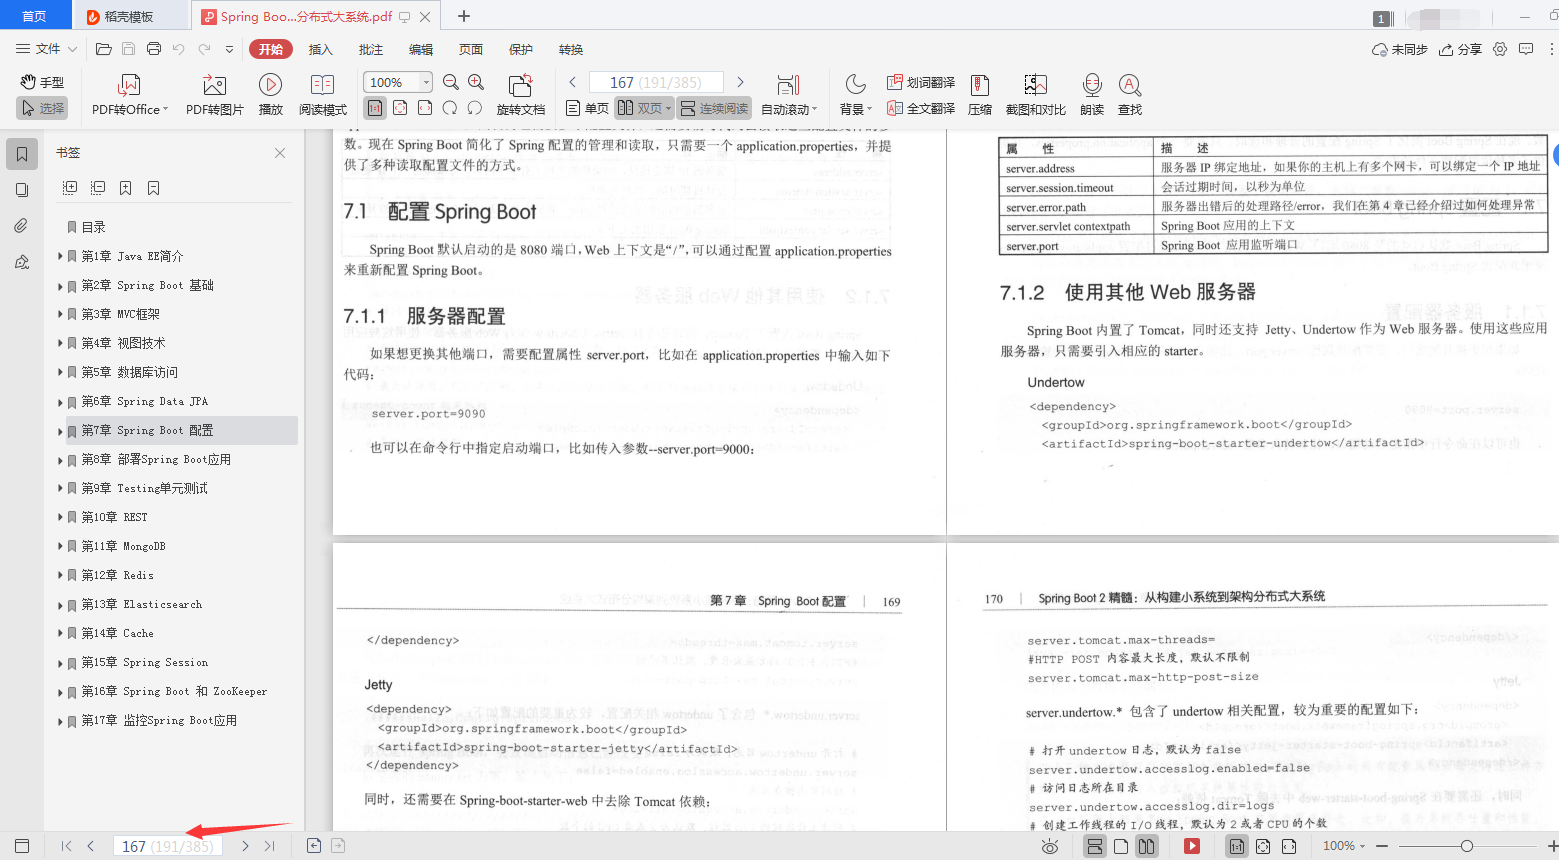1559x860 pixels.
Task: Start 朗读 read aloud
Action: (1092, 95)
